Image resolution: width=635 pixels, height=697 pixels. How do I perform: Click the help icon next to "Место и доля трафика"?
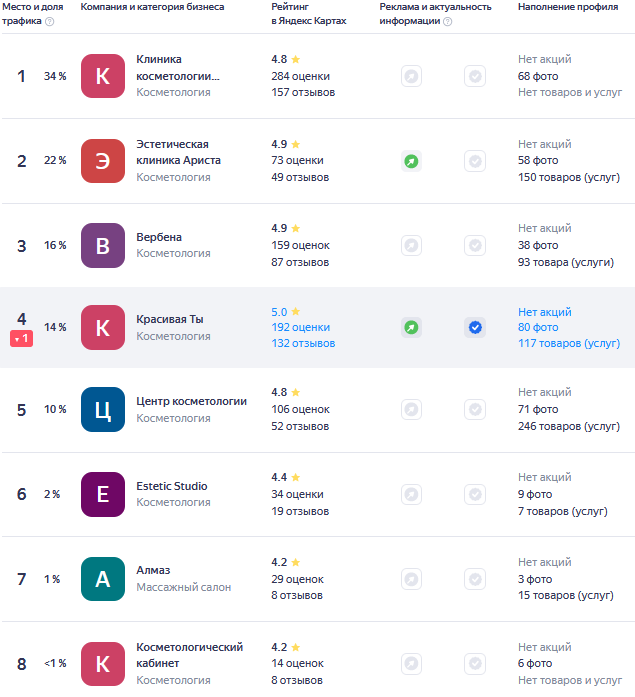click(x=50, y=21)
